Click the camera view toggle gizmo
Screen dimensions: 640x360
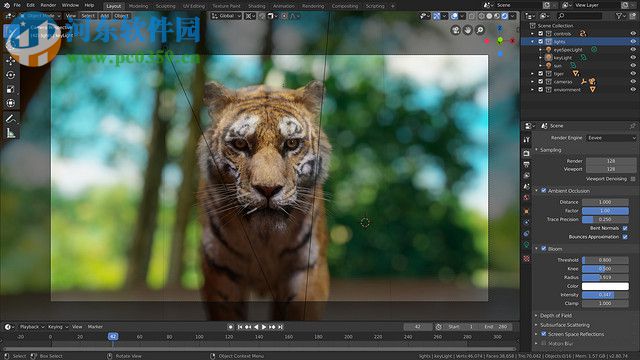point(456,30)
